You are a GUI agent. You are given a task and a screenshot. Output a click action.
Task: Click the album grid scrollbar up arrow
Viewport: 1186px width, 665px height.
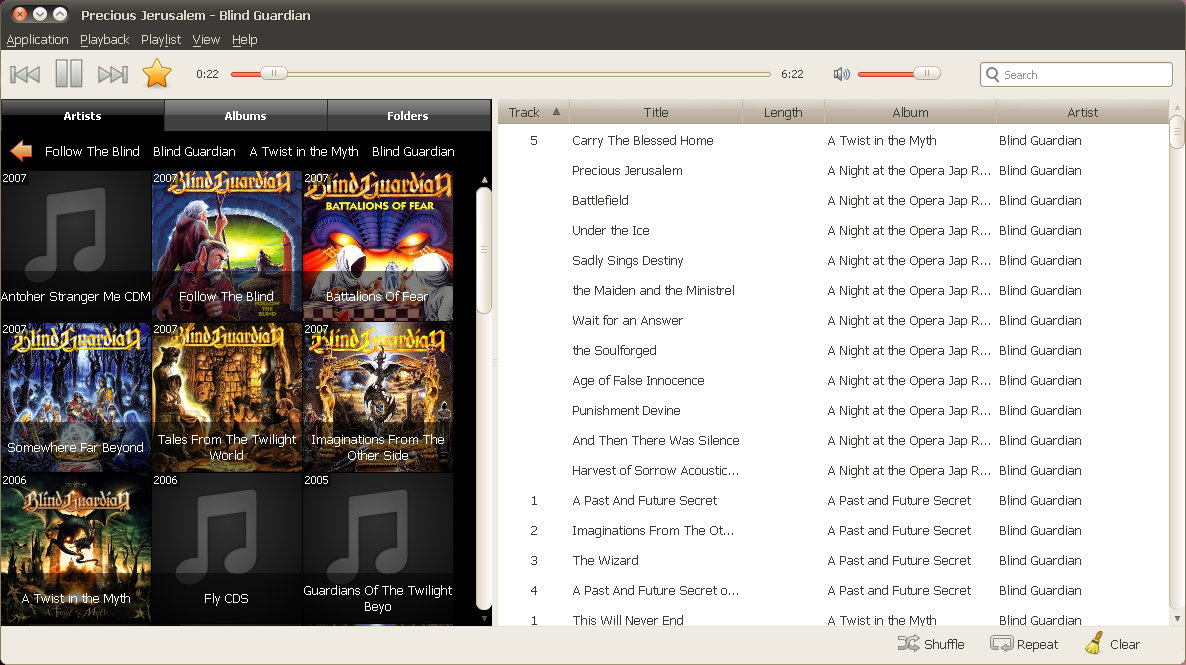coord(484,180)
